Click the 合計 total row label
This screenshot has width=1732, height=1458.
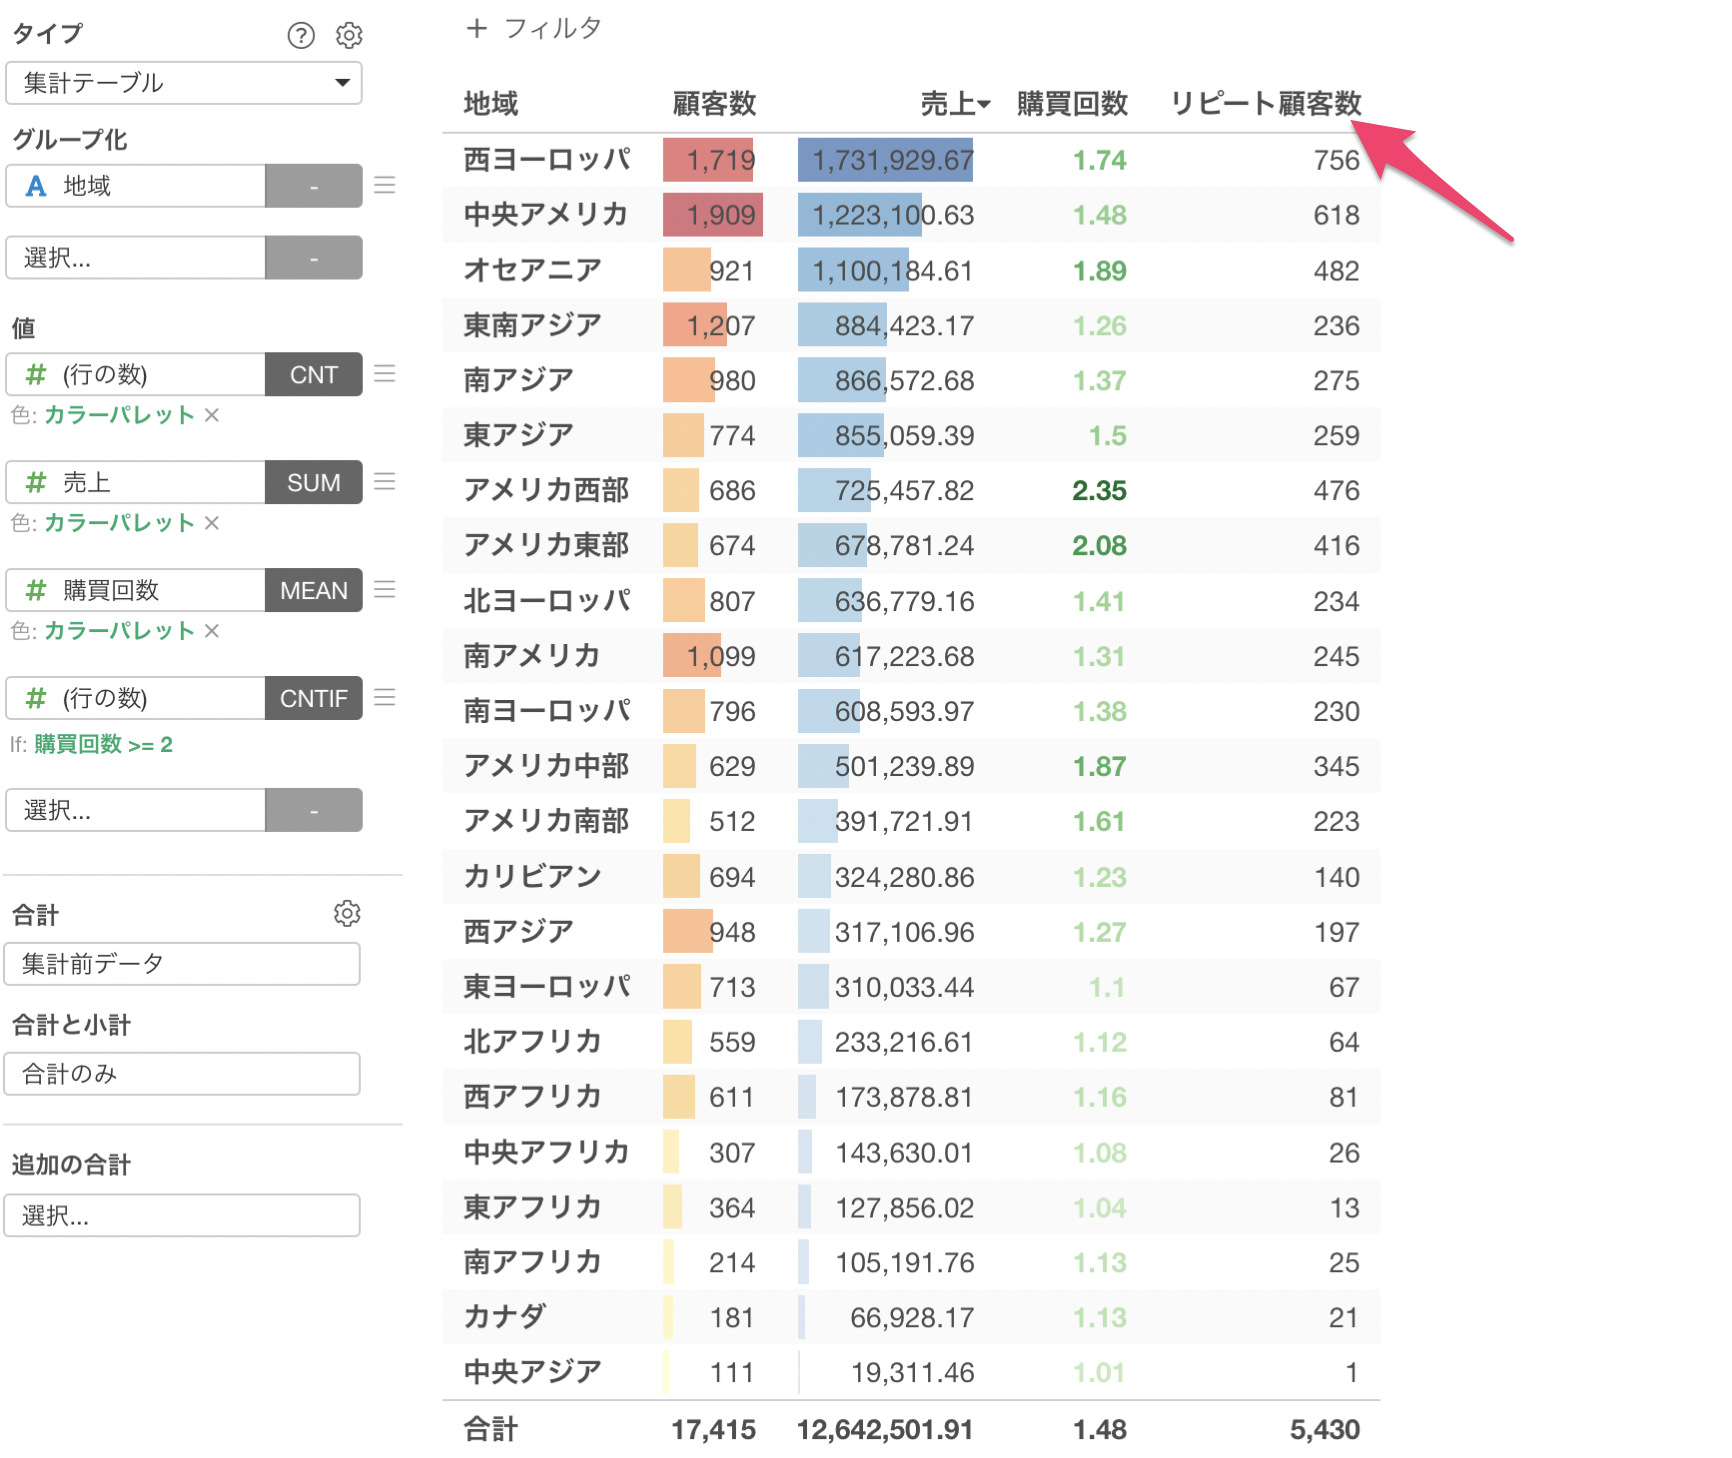tap(491, 1430)
